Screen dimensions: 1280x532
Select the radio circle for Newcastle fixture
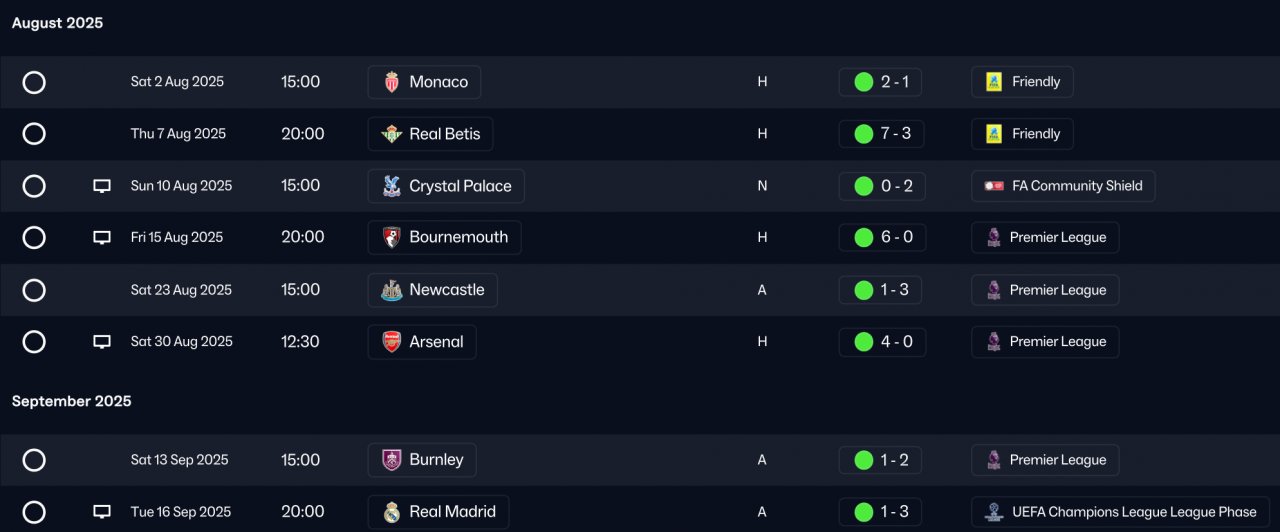pos(34,290)
